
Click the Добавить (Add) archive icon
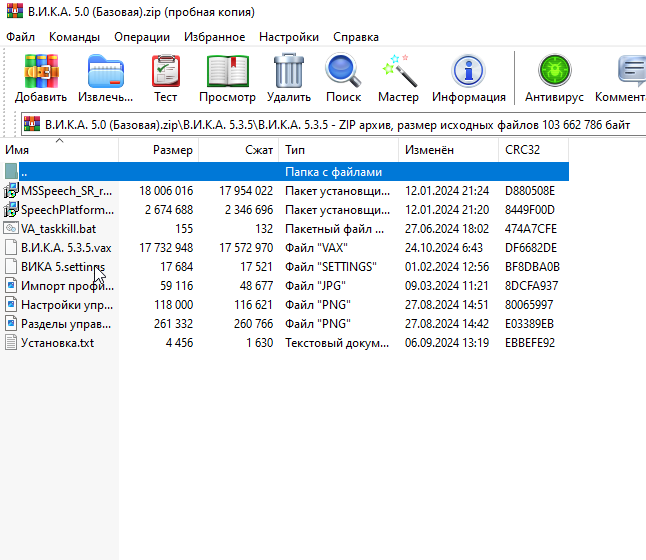pos(41,71)
